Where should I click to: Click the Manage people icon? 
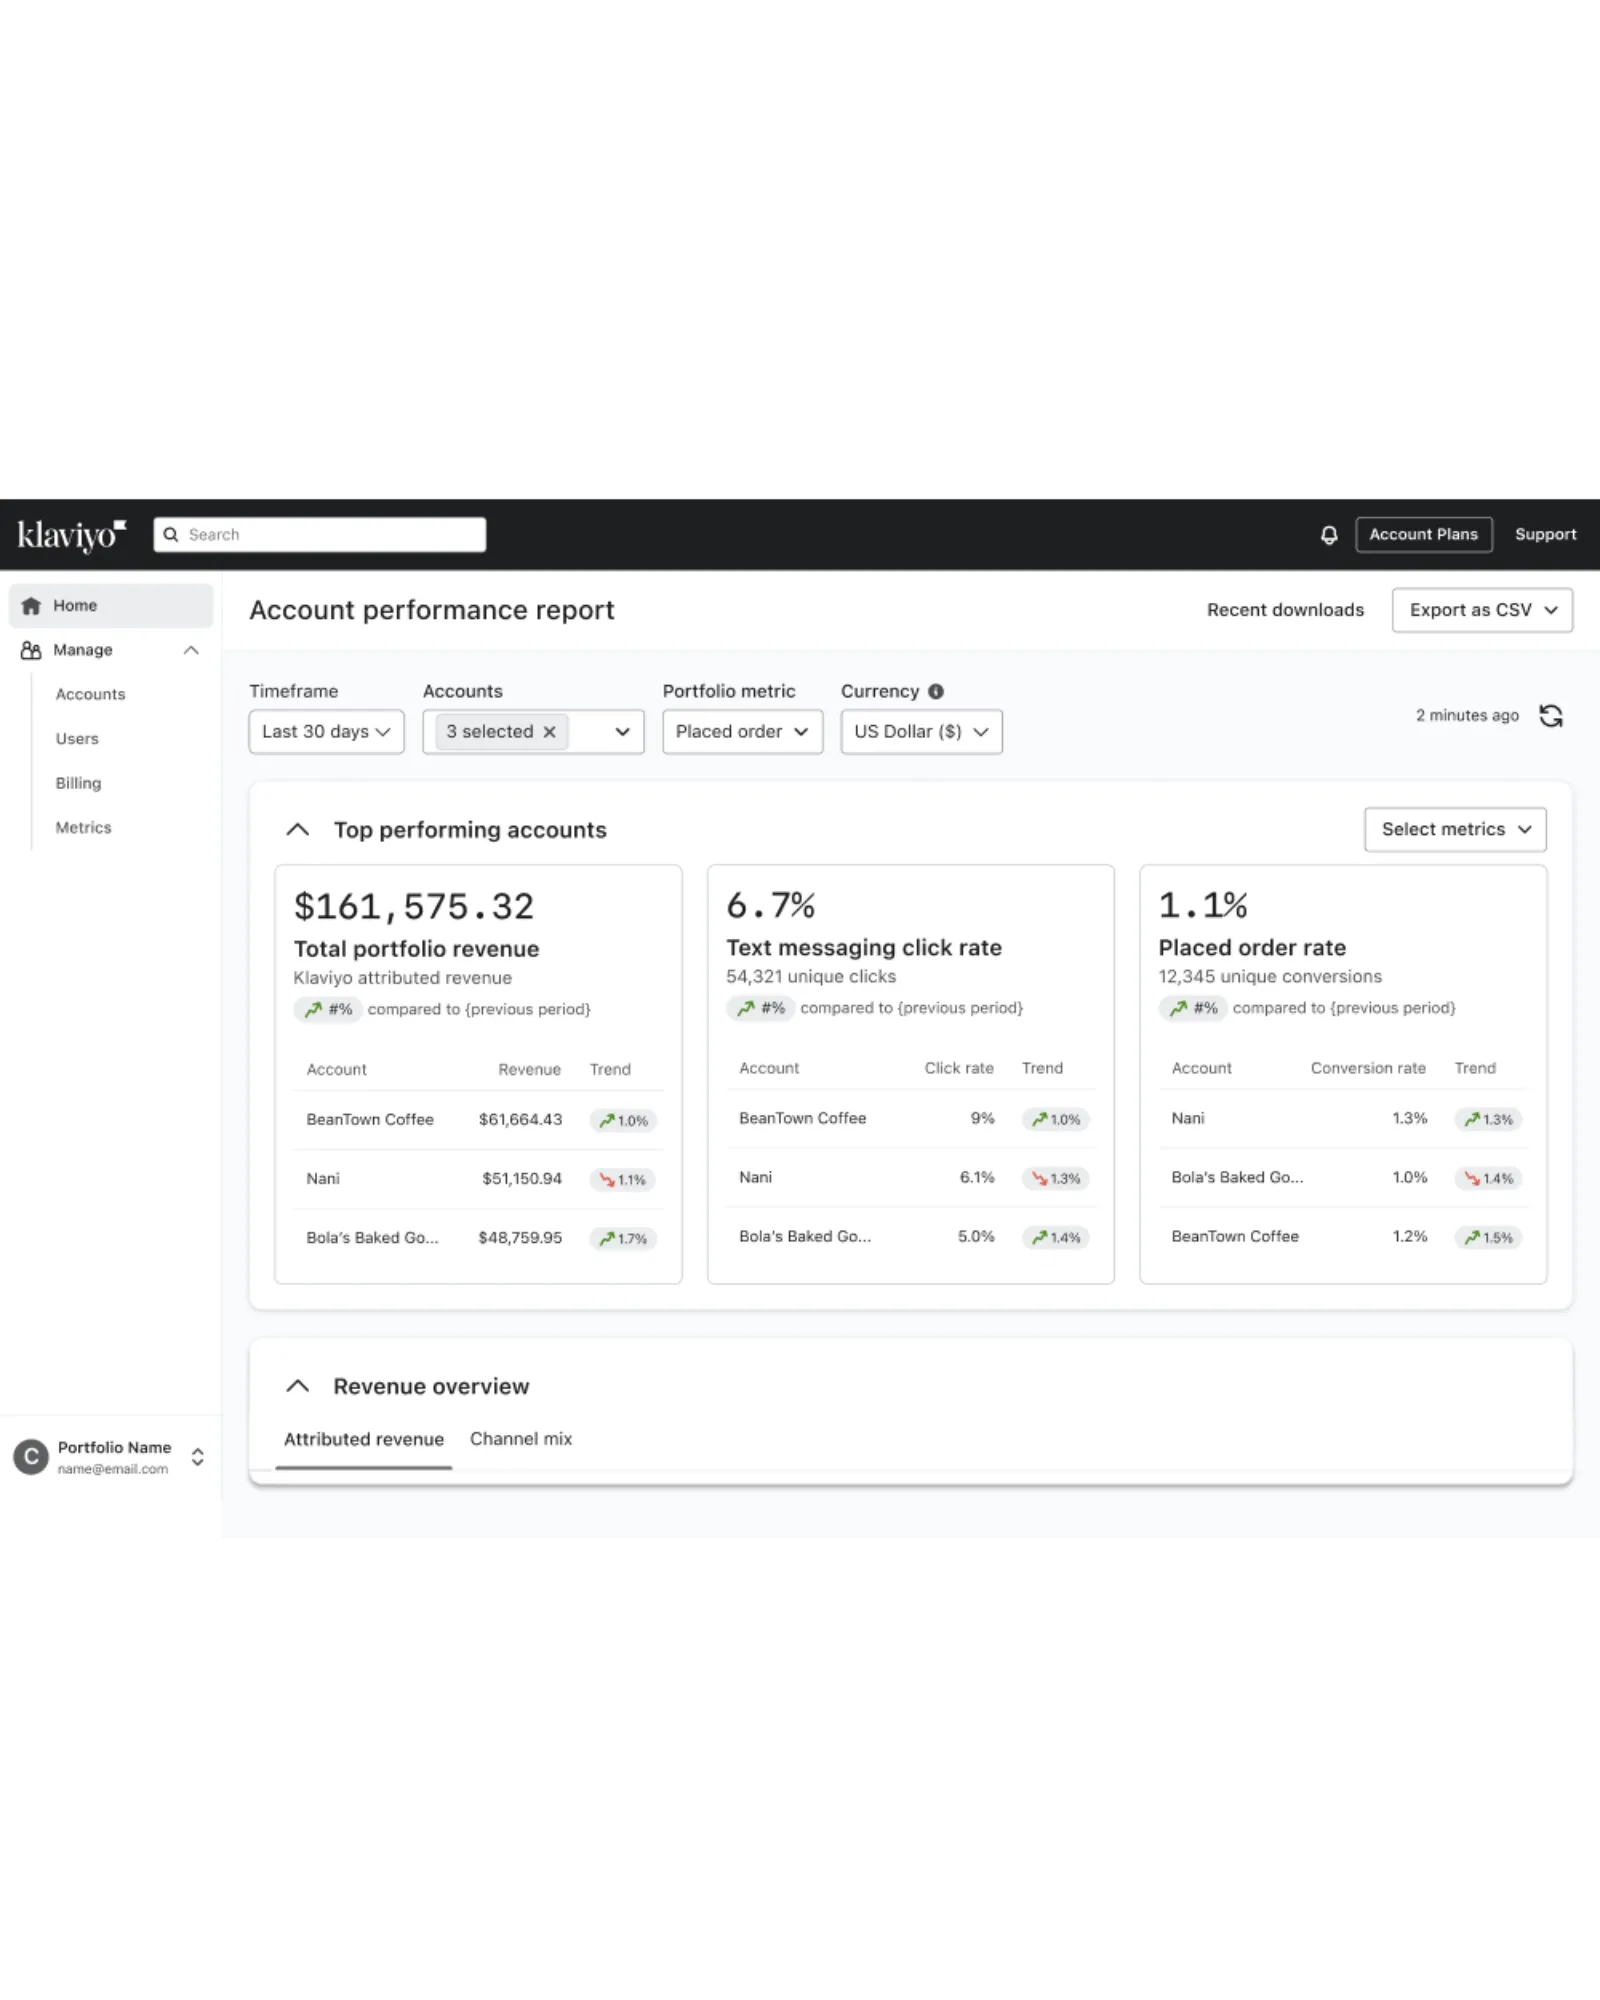[x=31, y=650]
